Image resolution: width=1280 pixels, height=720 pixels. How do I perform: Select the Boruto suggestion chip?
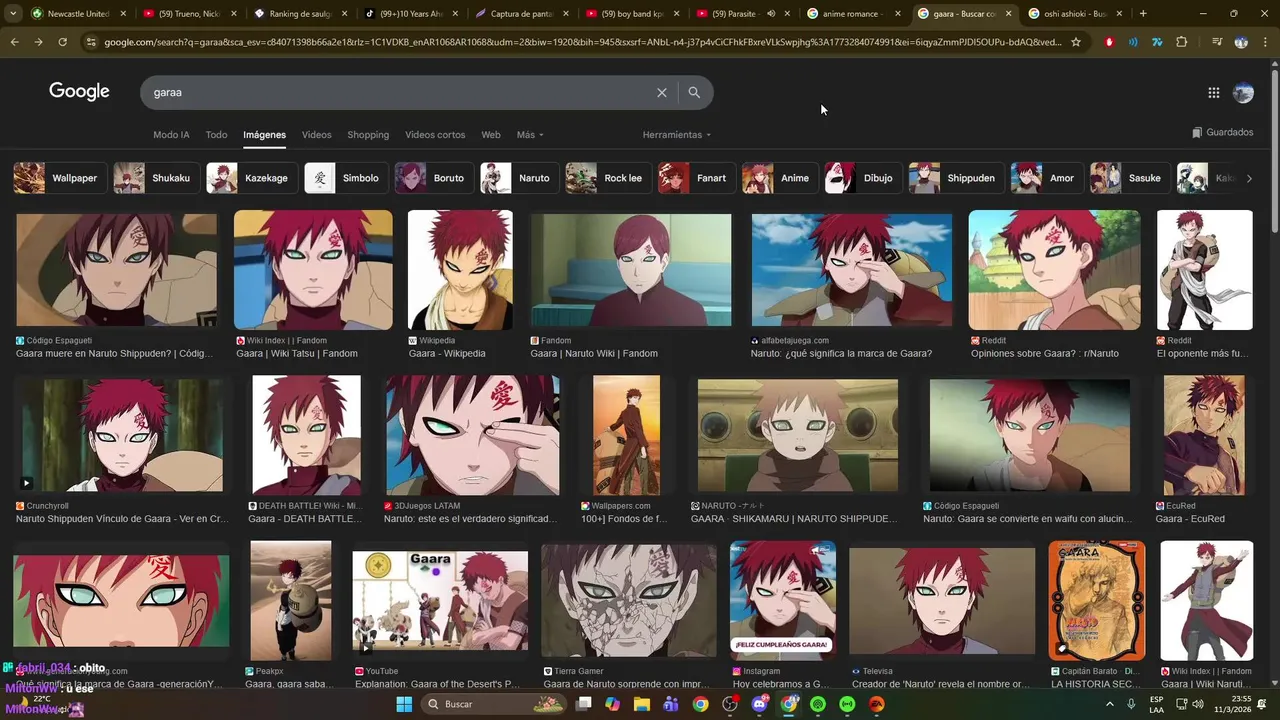coord(432,178)
